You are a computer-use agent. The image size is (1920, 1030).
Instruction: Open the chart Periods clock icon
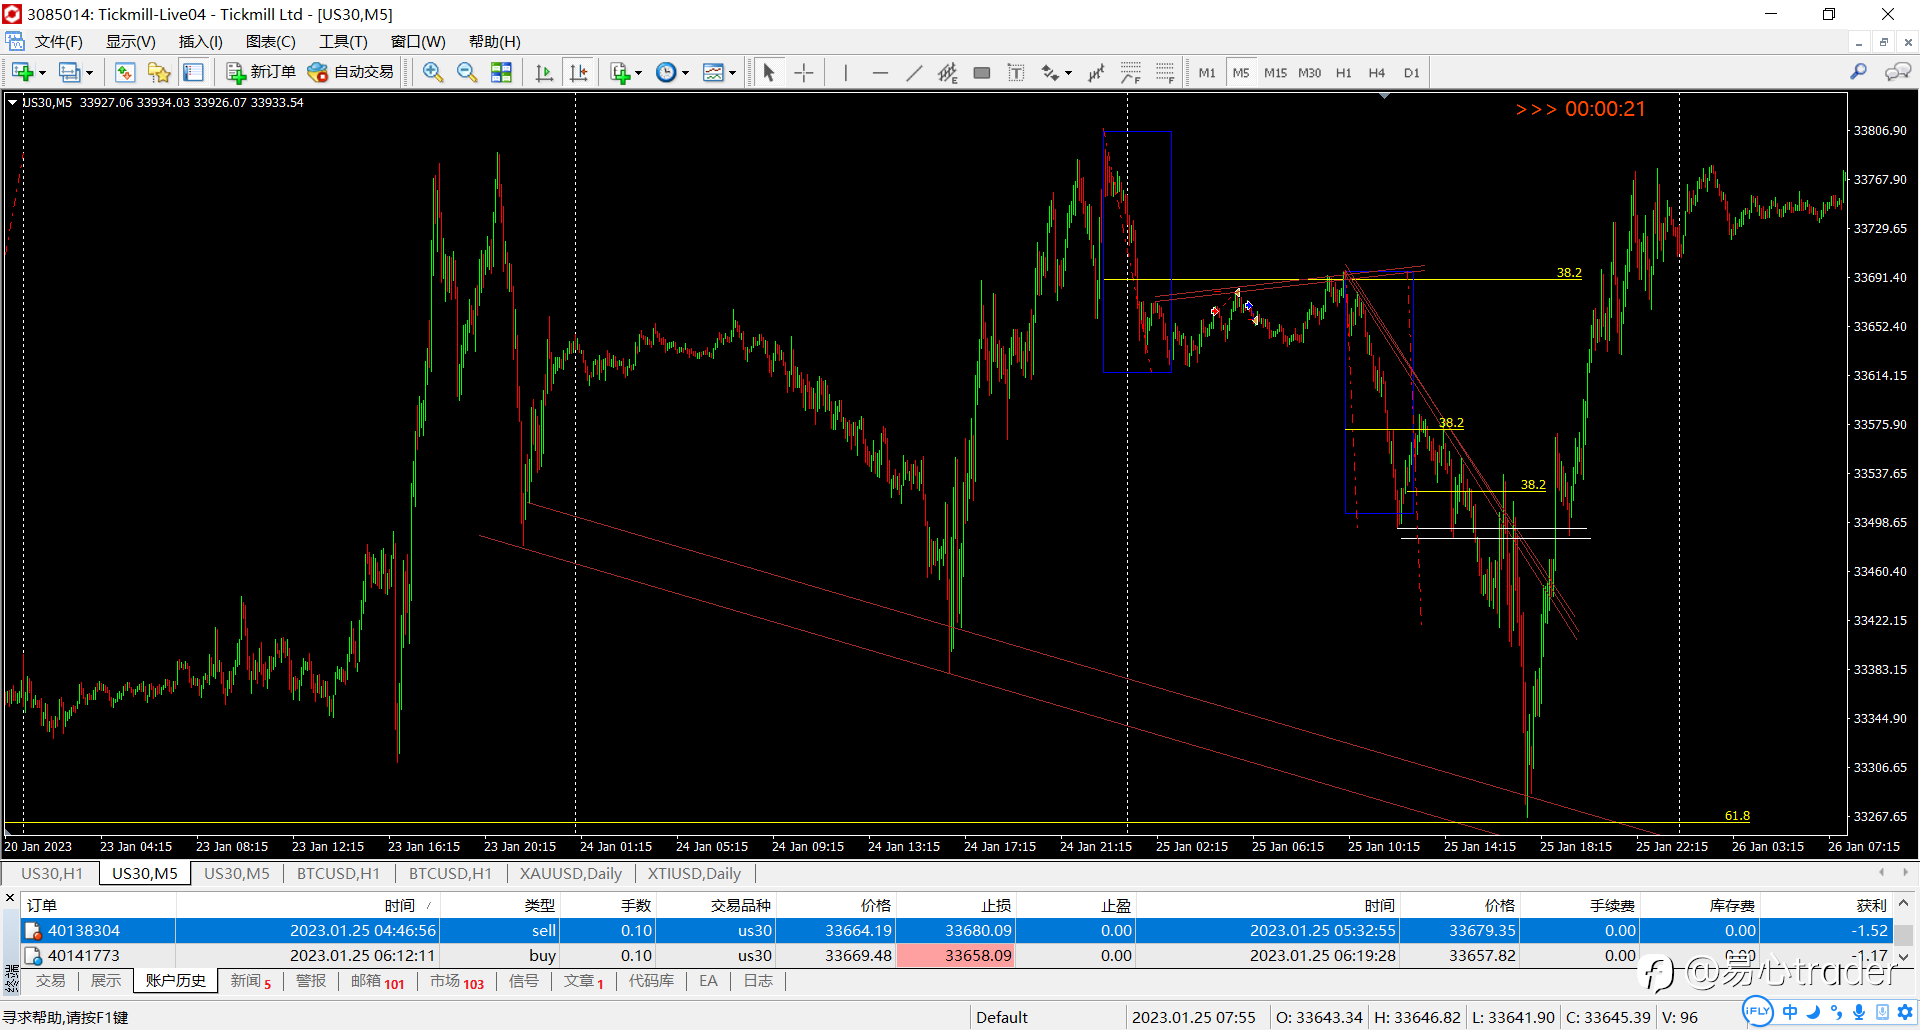[x=666, y=72]
